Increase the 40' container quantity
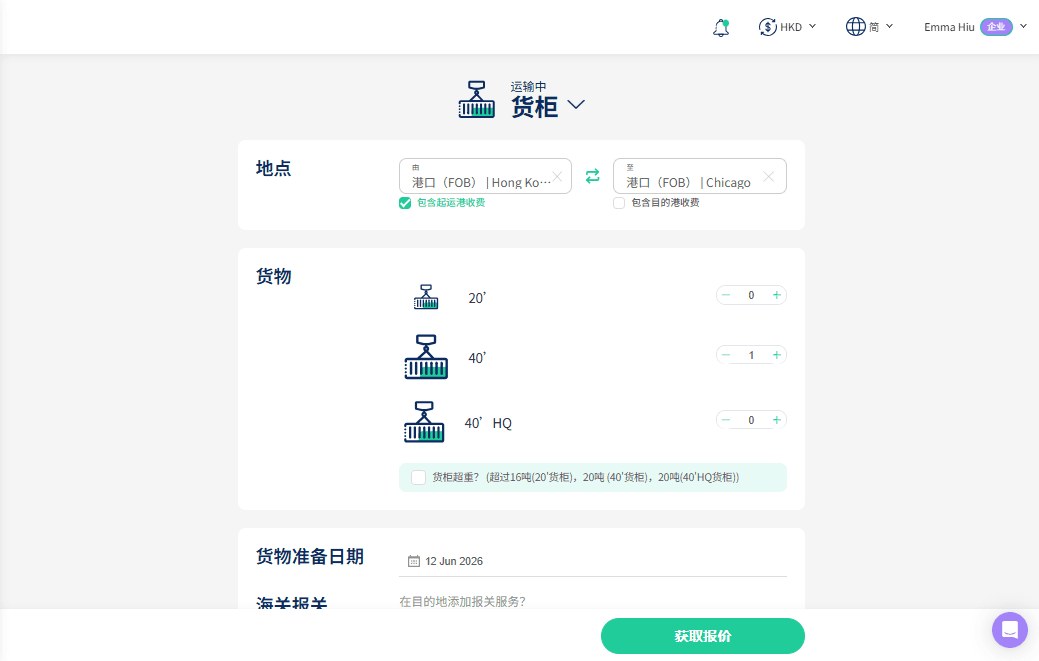Viewport: 1039px width, 661px height. (x=777, y=355)
